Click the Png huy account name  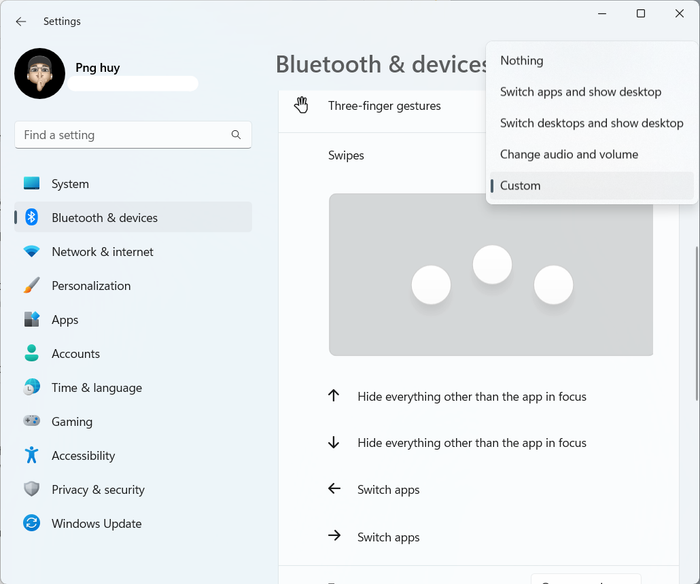point(97,68)
